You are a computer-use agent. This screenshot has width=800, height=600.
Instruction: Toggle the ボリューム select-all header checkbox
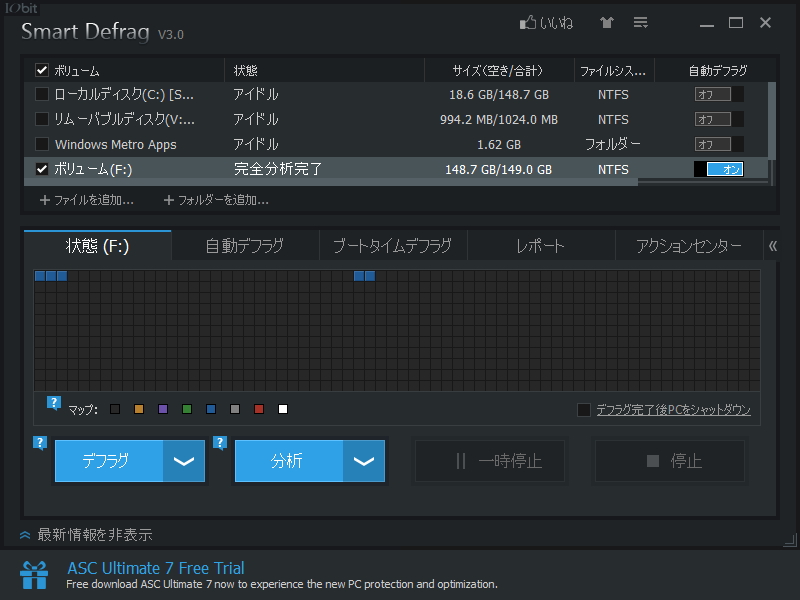42,70
